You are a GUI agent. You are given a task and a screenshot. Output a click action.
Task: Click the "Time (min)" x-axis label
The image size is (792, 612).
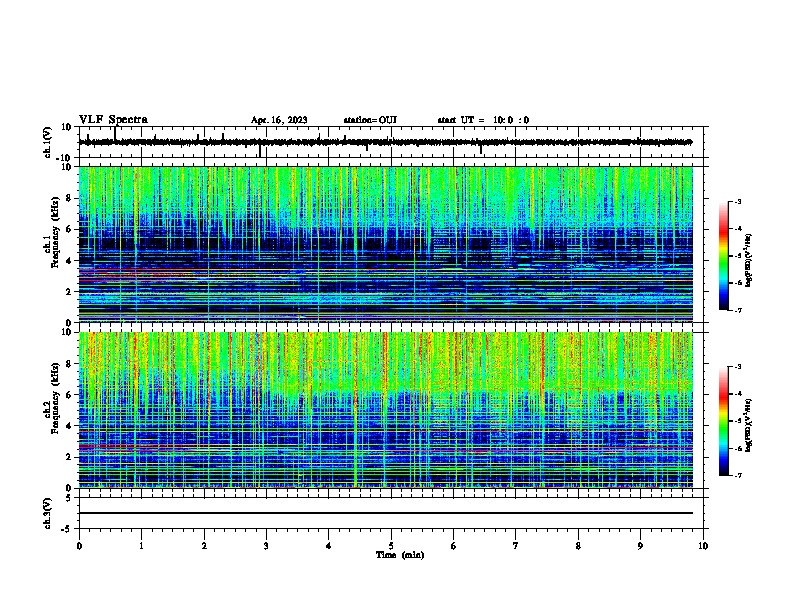pos(400,555)
